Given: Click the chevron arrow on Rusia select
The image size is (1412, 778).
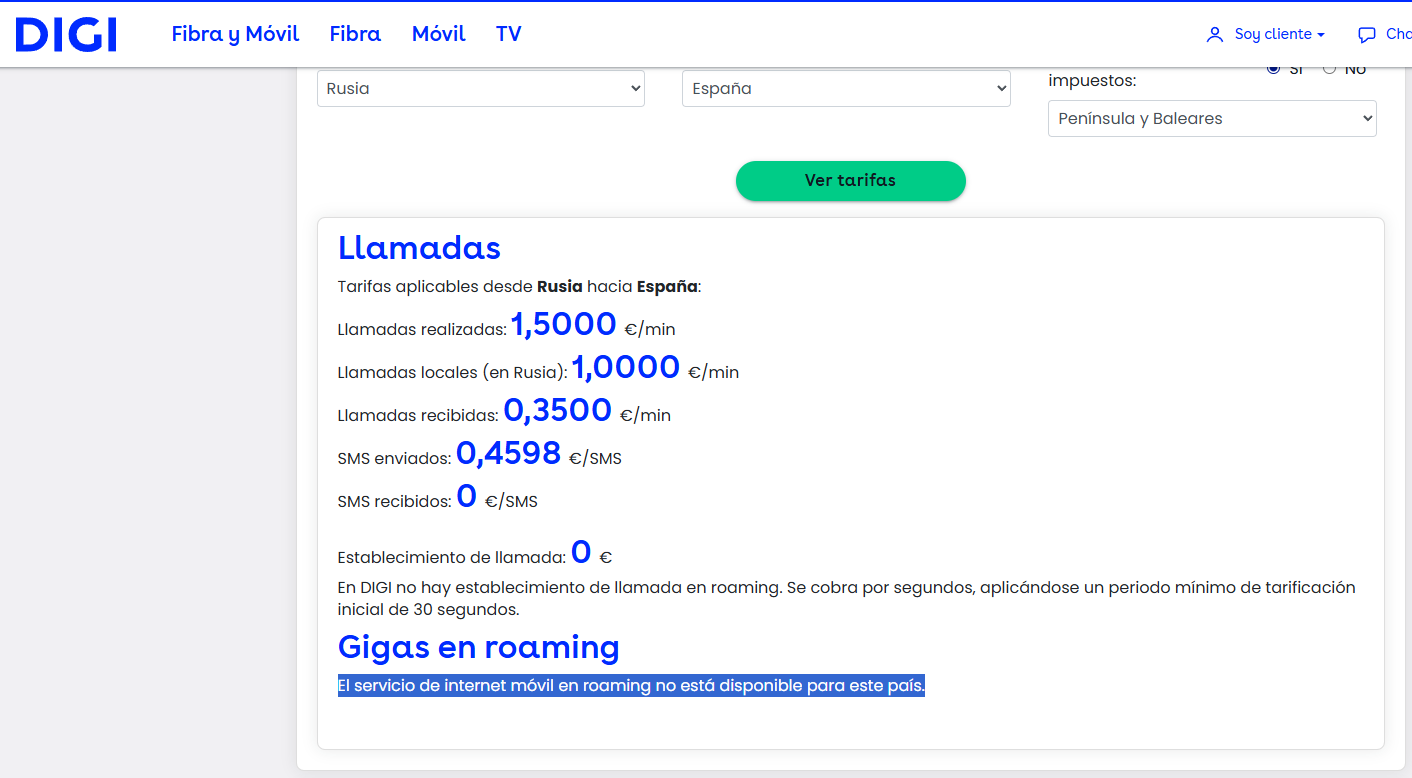Looking at the screenshot, I should (x=635, y=89).
